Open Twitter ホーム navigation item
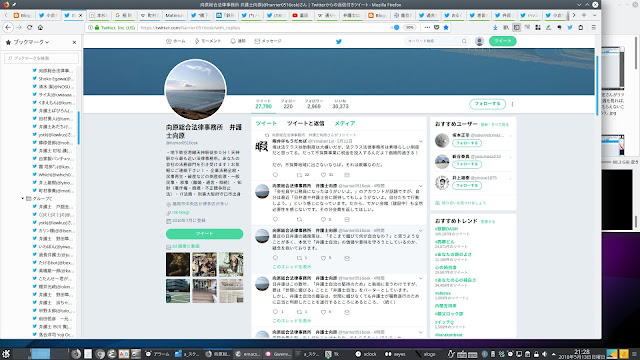640x360 pixels. tap(176, 41)
